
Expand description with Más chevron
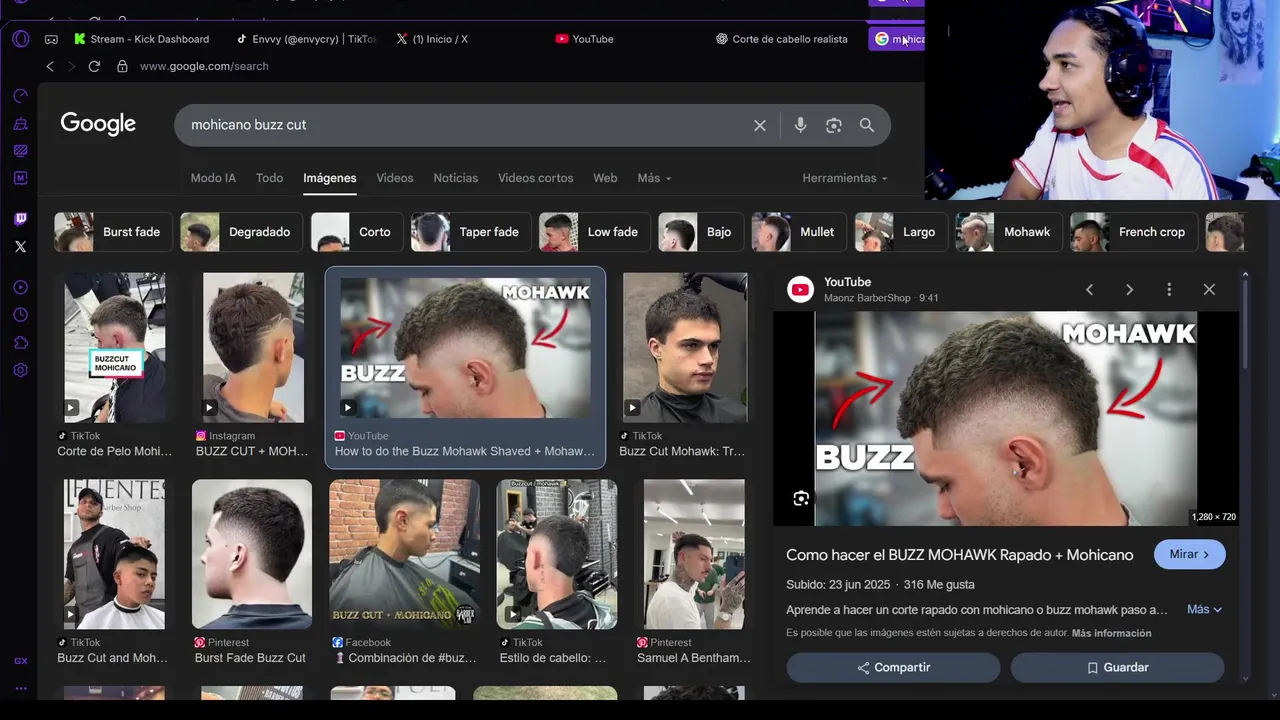[1204, 609]
